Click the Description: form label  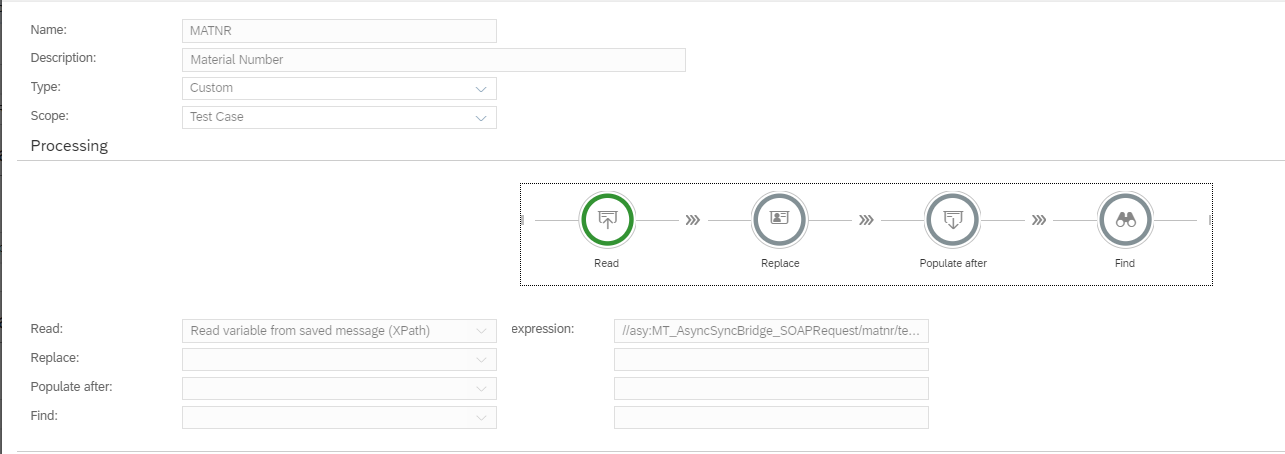point(63,58)
